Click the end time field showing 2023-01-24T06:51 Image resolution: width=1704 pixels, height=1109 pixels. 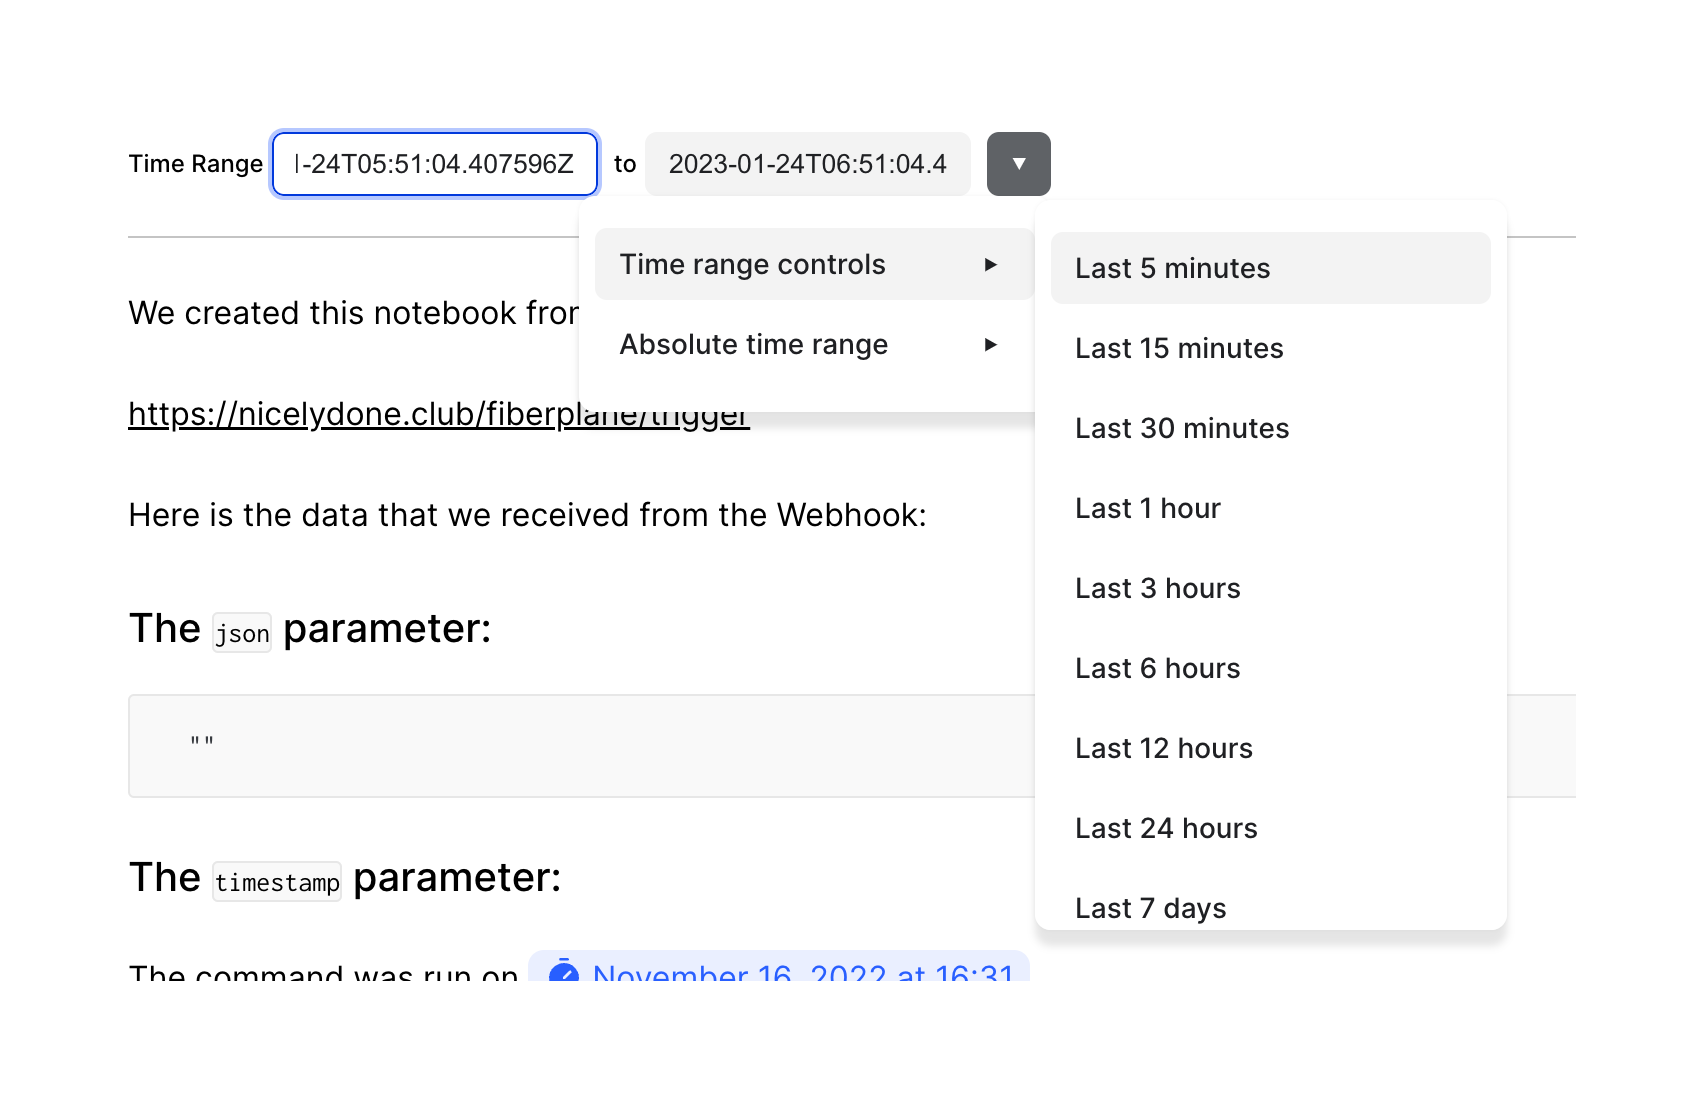coord(807,164)
